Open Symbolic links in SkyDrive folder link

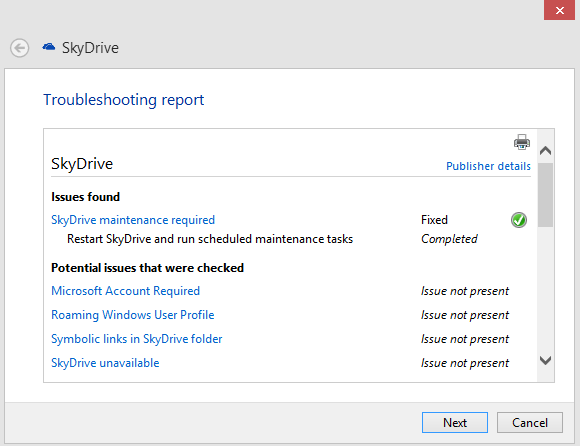[x=136, y=339]
